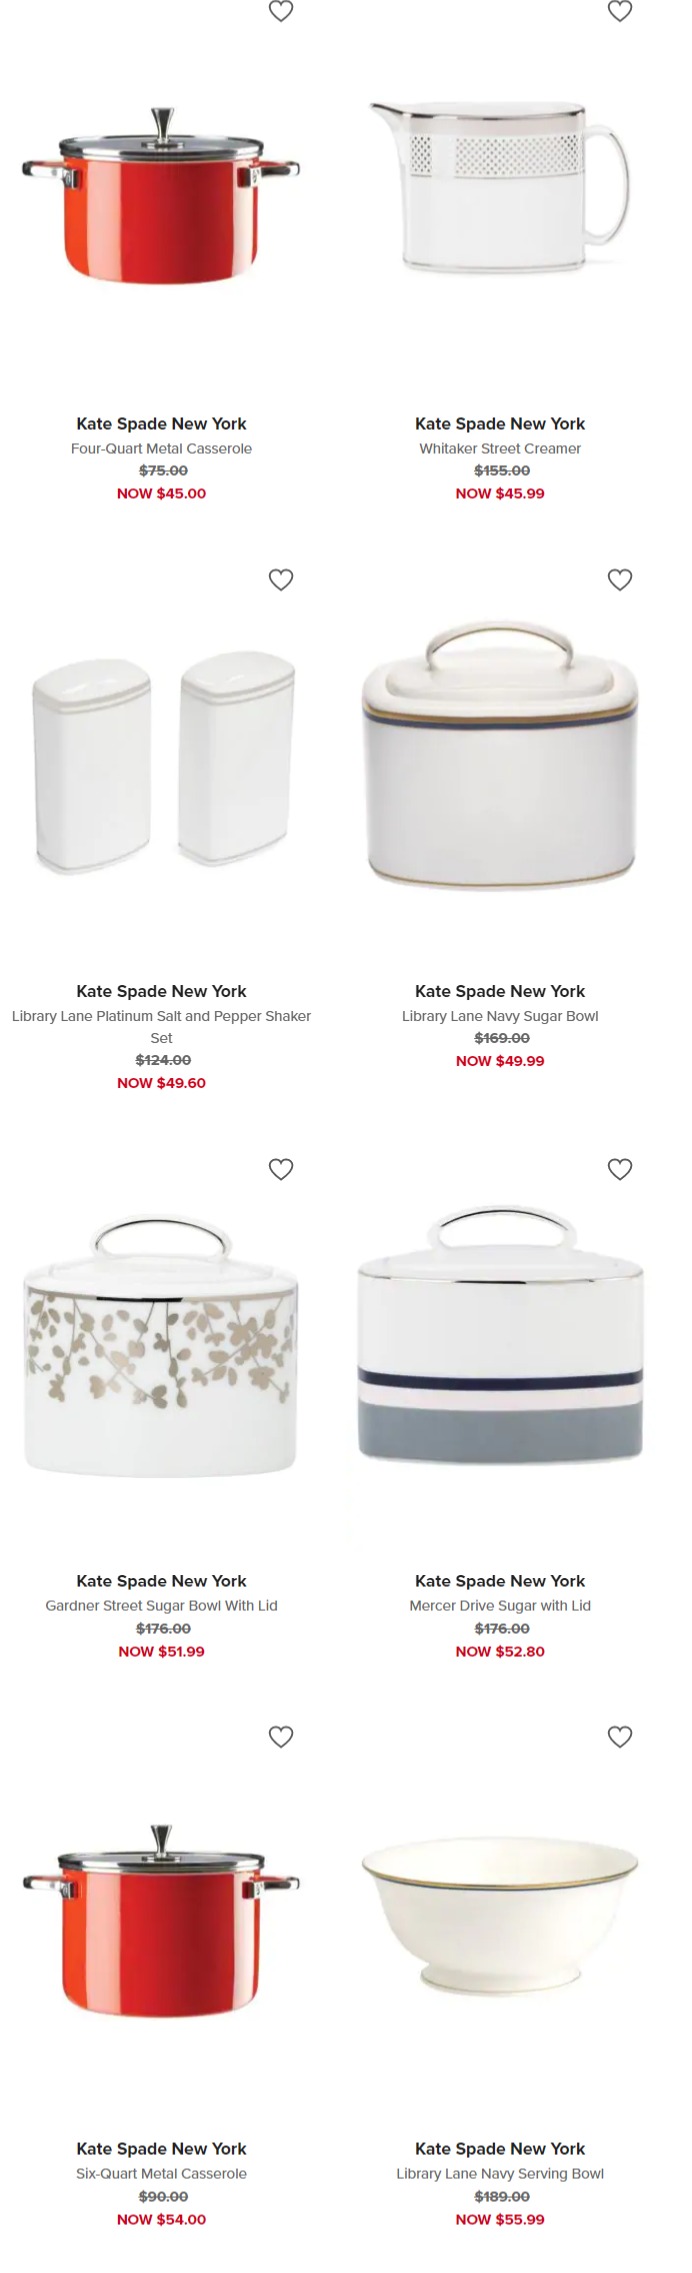
Task: Select the Mercer Drive Sugar with Lid link
Action: pyautogui.click(x=500, y=1605)
